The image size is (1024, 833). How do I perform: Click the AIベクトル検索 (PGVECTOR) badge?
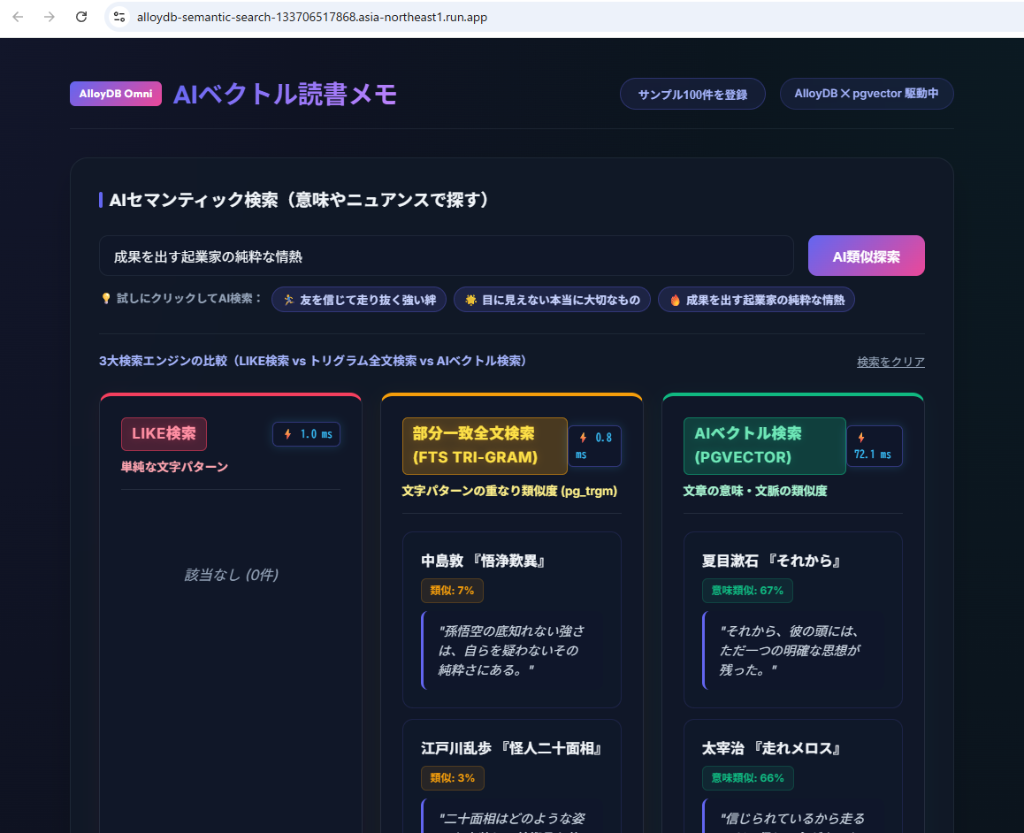click(x=764, y=445)
